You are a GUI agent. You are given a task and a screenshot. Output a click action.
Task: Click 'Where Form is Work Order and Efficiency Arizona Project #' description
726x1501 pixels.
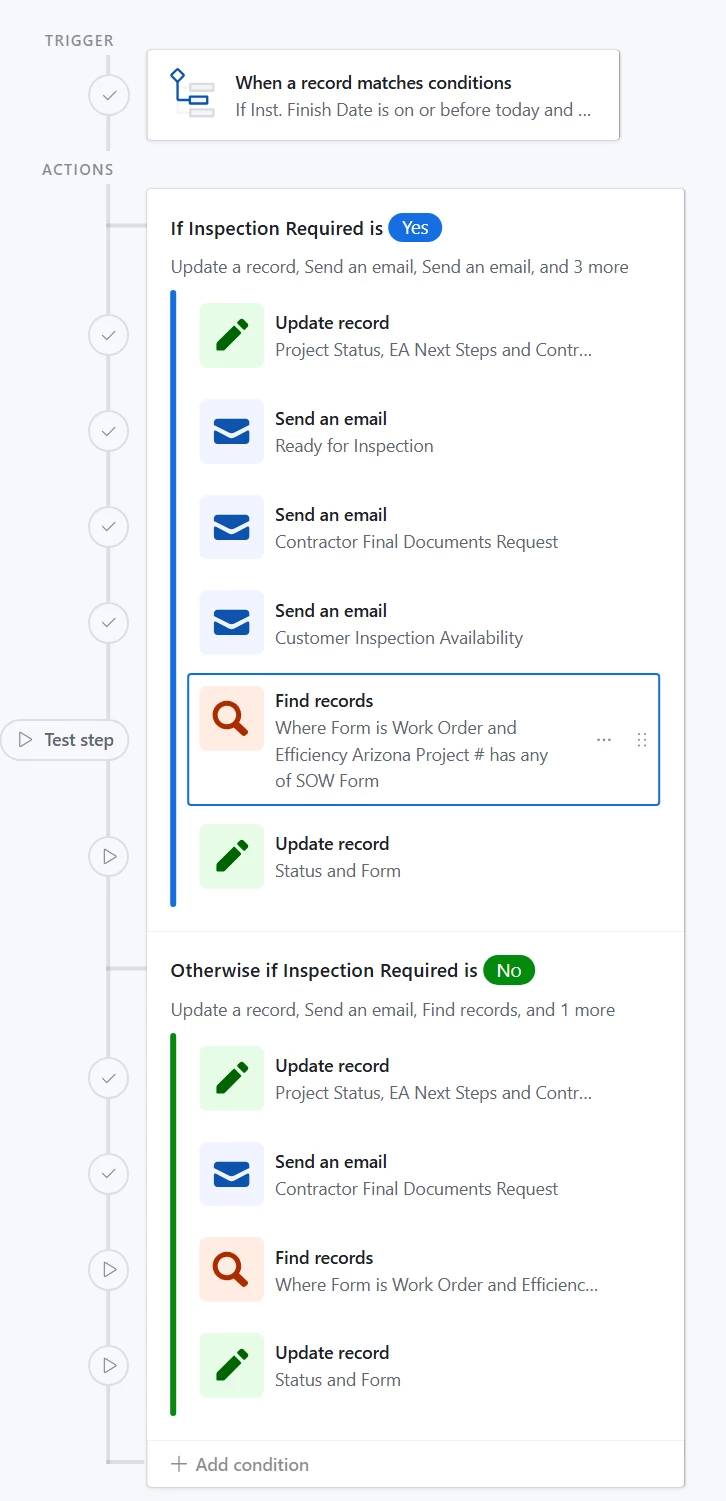pos(412,754)
